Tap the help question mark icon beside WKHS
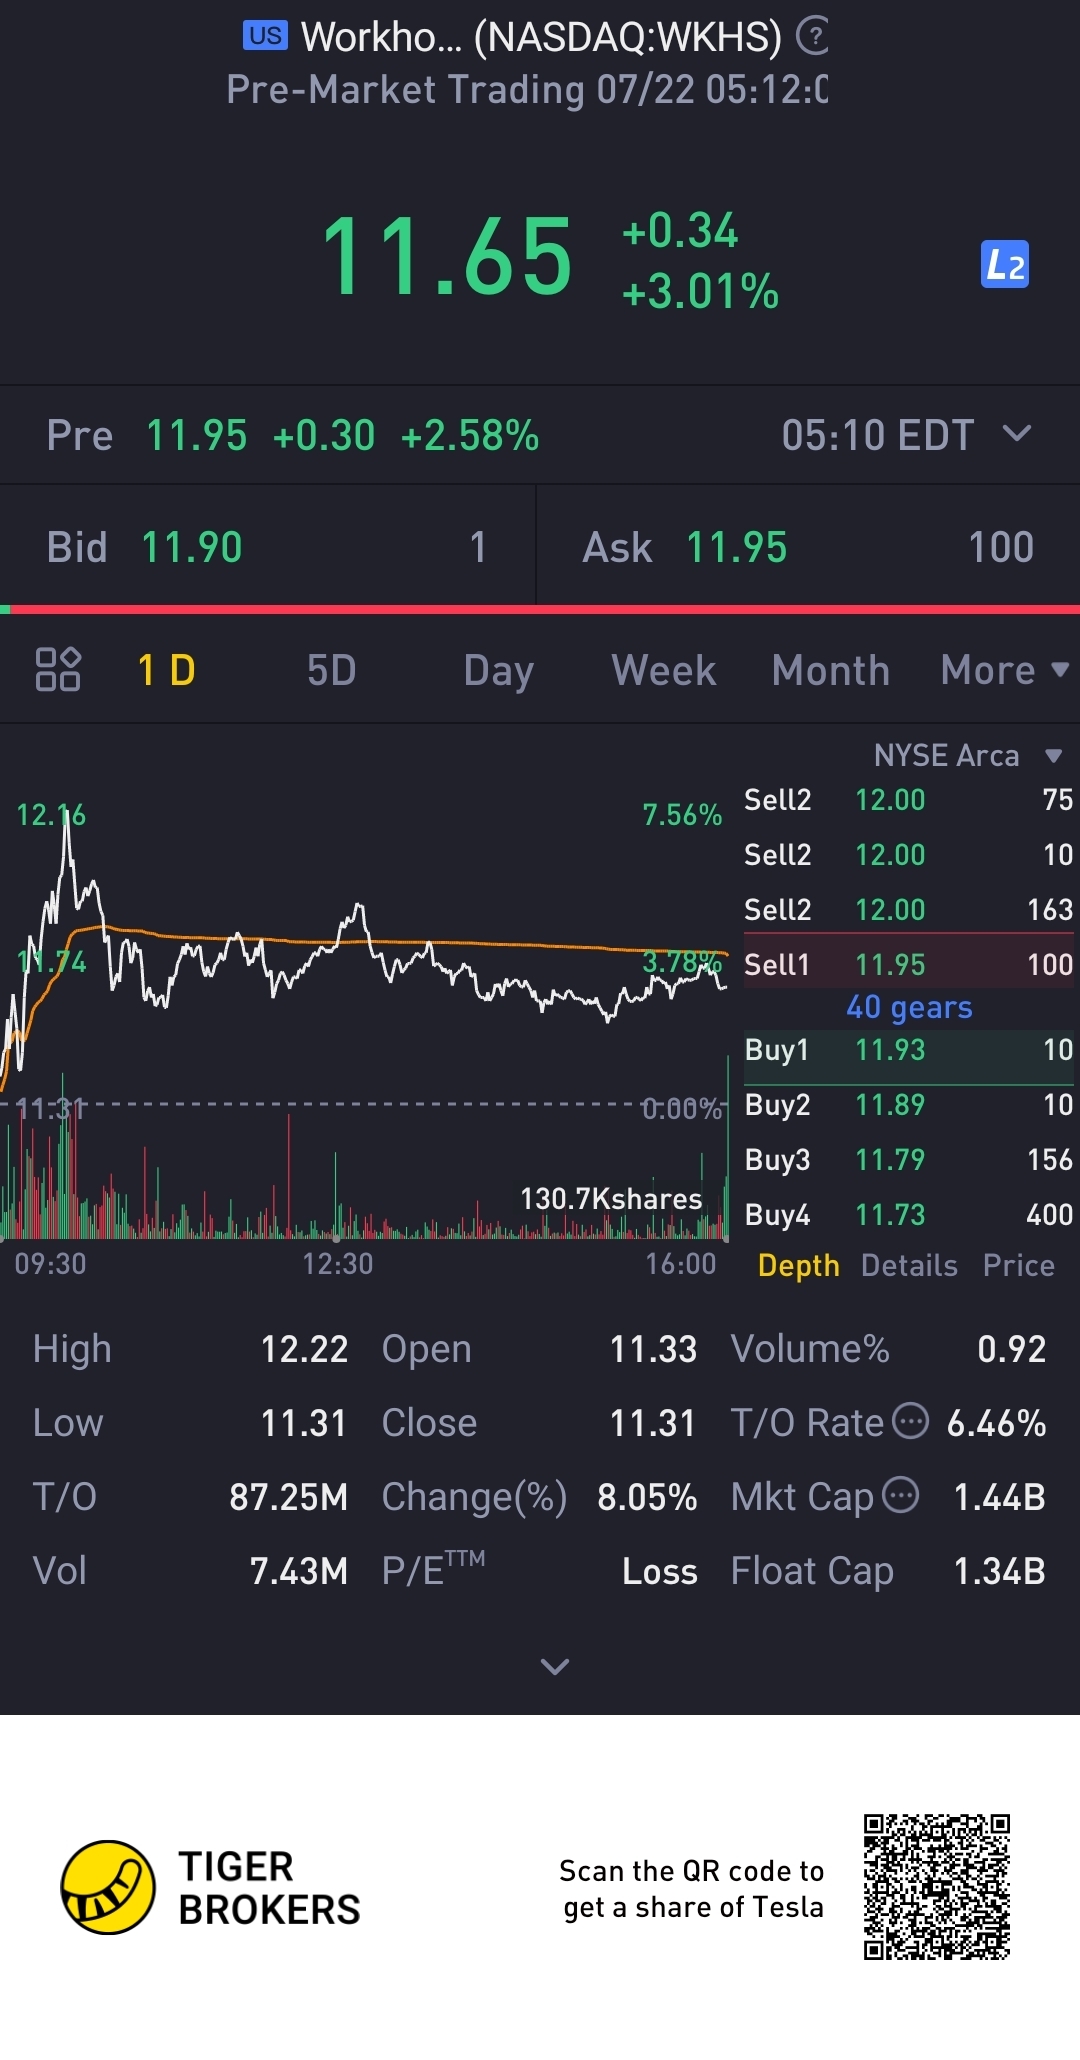Viewport: 1080px width, 2060px height. pos(812,36)
